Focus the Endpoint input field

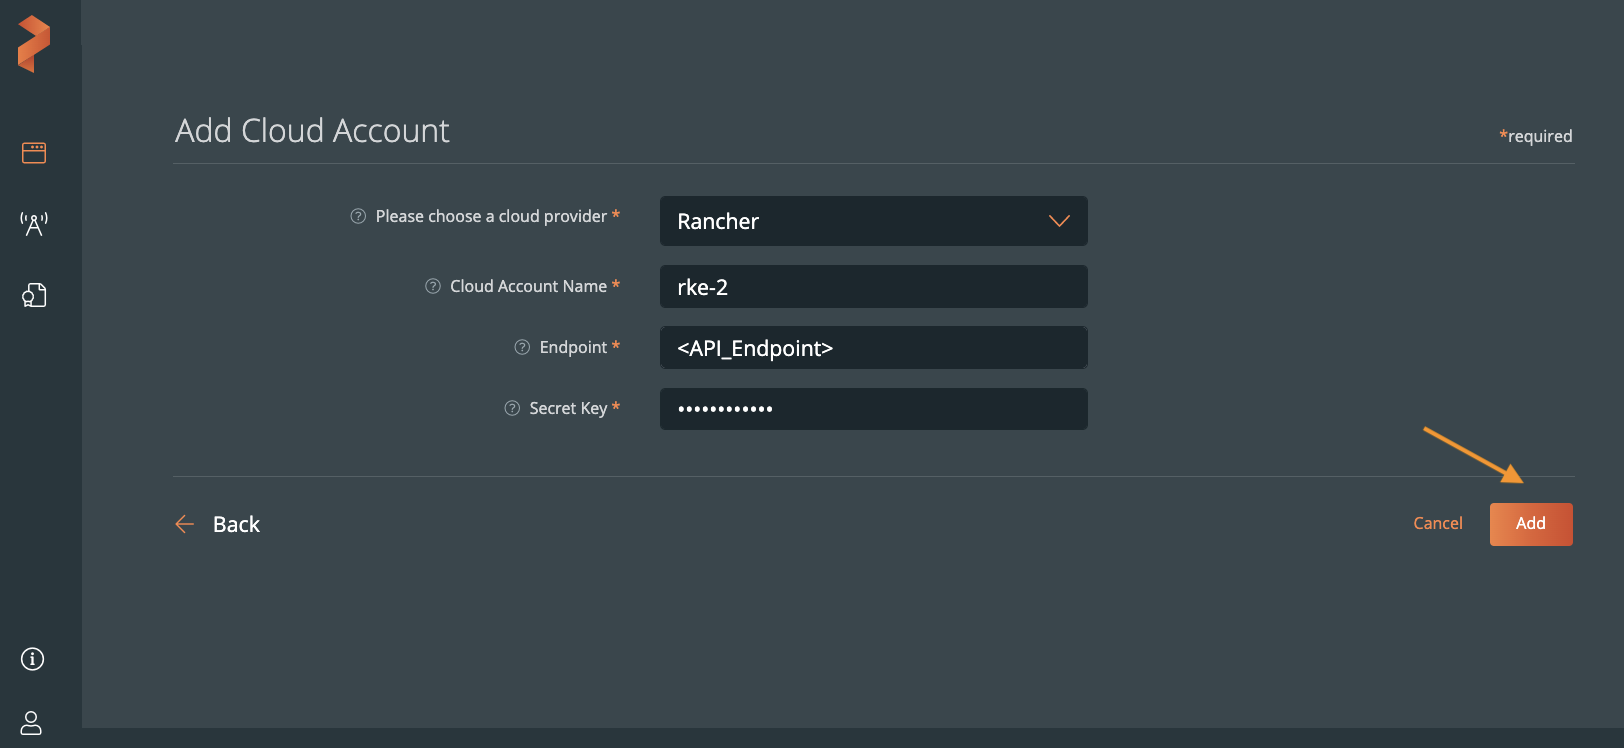point(873,348)
